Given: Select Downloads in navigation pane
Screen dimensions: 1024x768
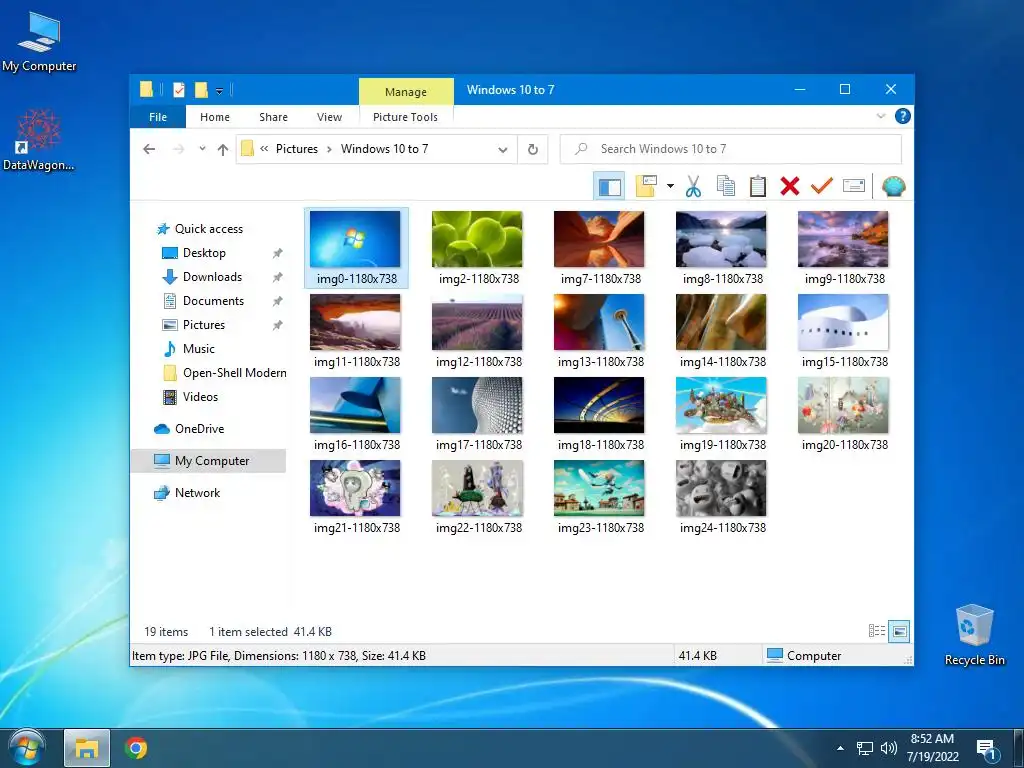Looking at the screenshot, I should [x=212, y=277].
